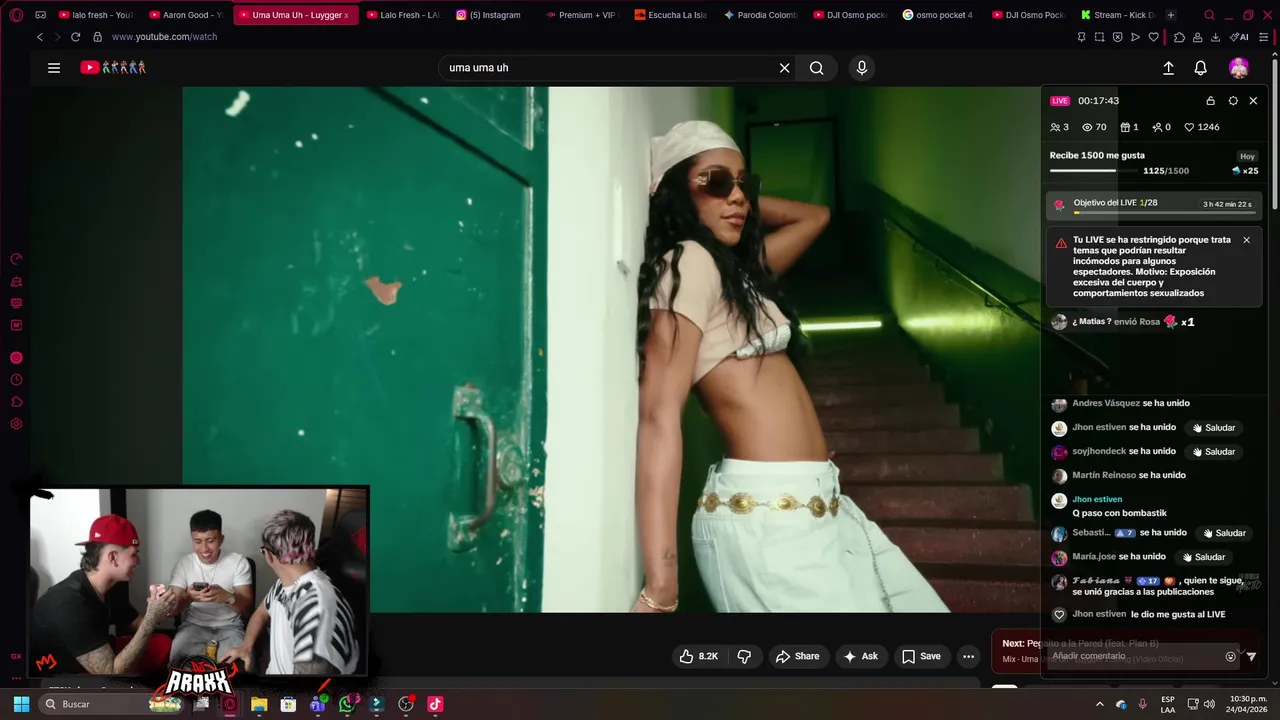The height and width of the screenshot is (720, 1280).
Task: Click the 1125/1500 likes progress bar
Action: tap(1096, 171)
